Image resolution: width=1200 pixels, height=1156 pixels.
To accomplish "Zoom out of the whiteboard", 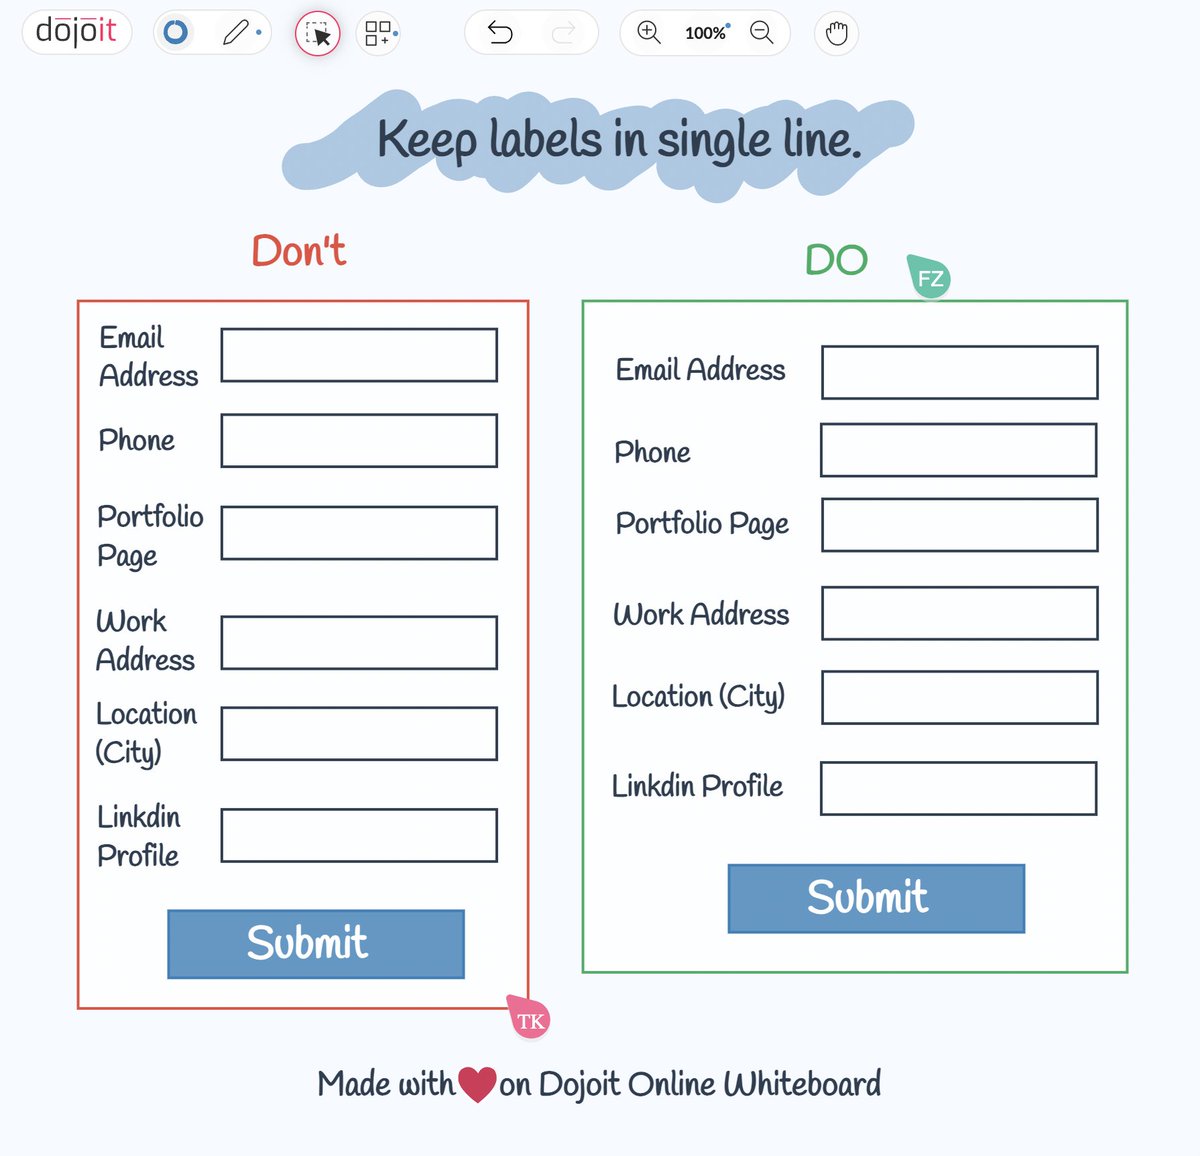I will coord(762,33).
